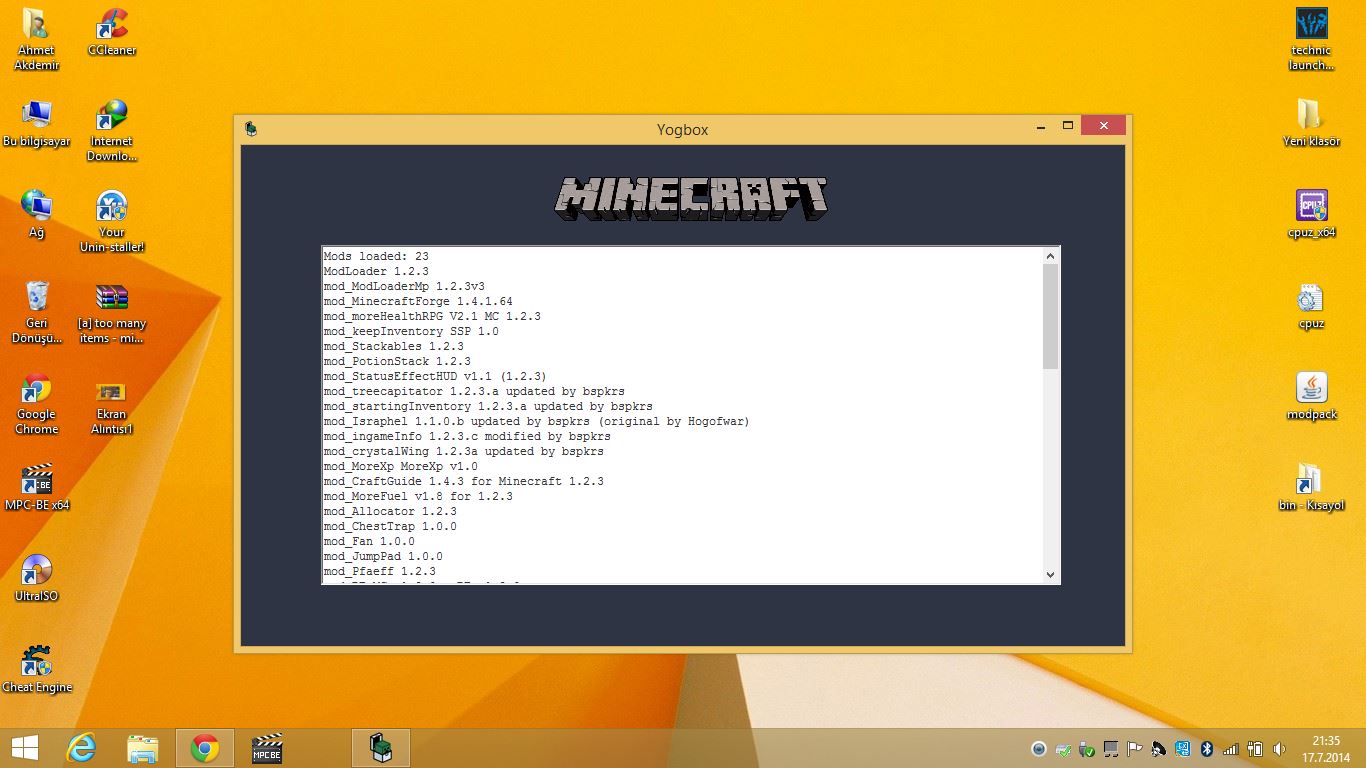Open network signal tray icon
The image size is (1366, 768).
click(x=1230, y=749)
